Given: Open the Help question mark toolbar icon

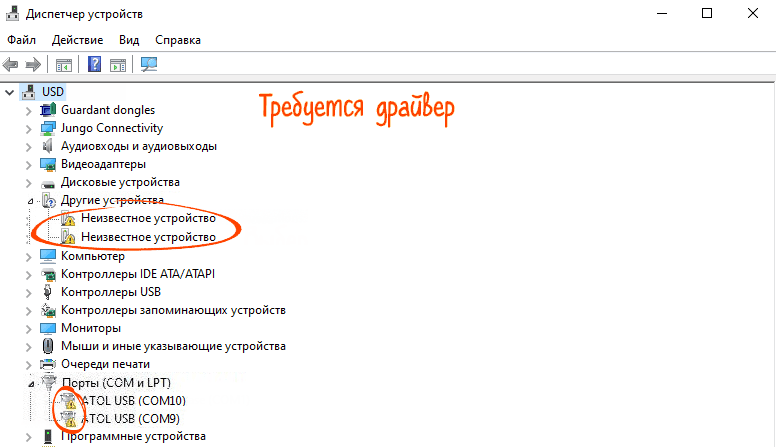Looking at the screenshot, I should pos(94,64).
